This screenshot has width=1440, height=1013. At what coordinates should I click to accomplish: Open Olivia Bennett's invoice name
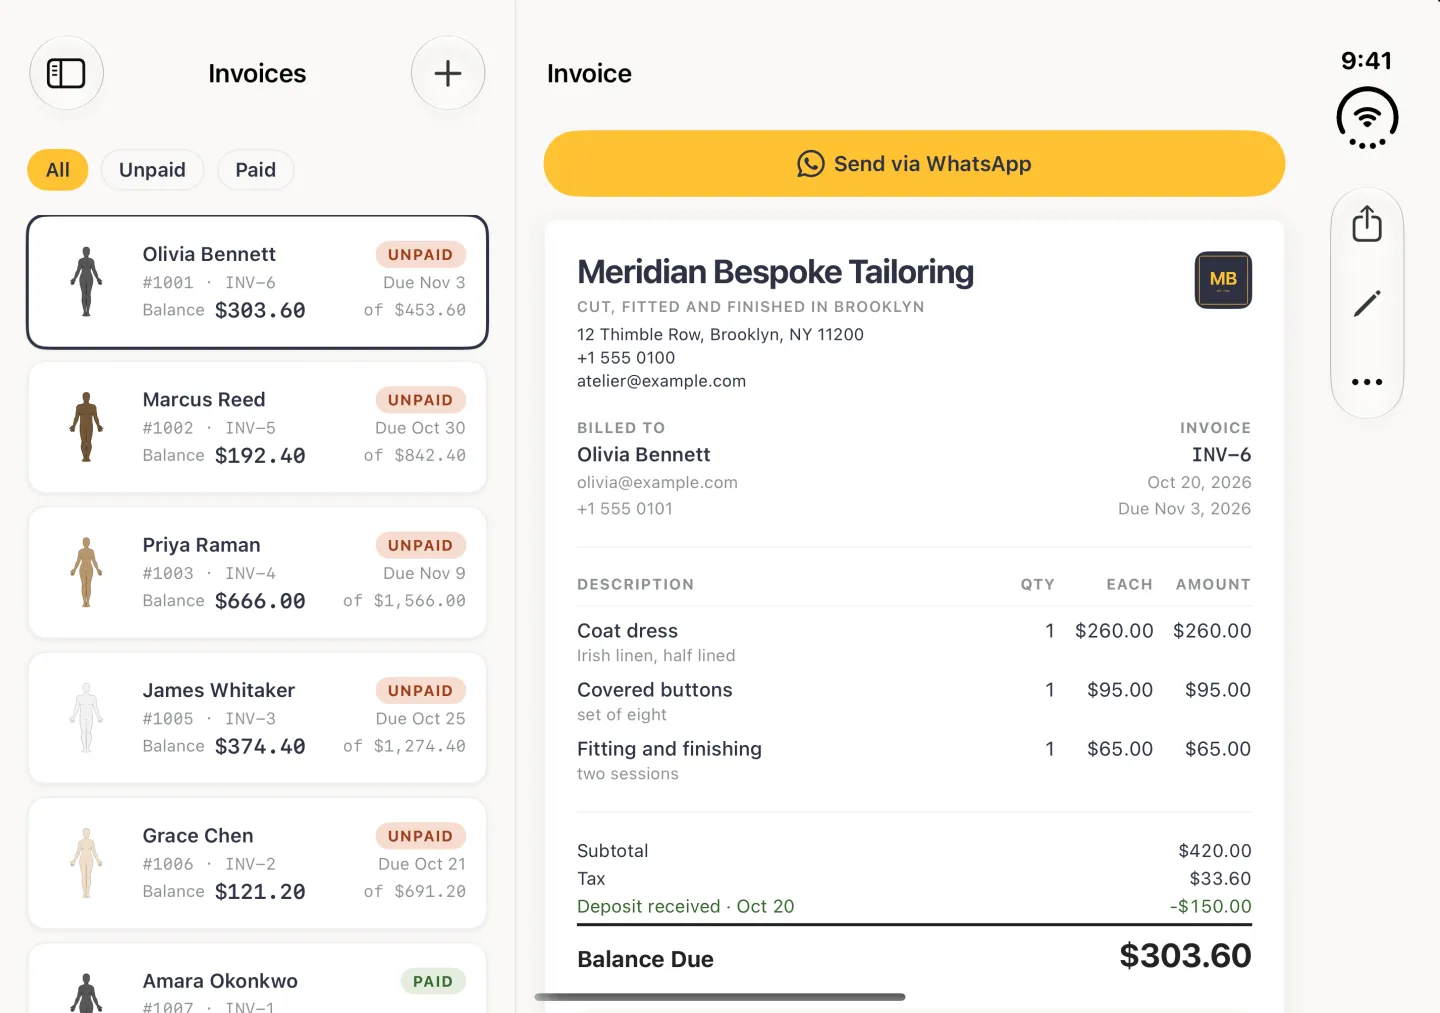tap(209, 254)
